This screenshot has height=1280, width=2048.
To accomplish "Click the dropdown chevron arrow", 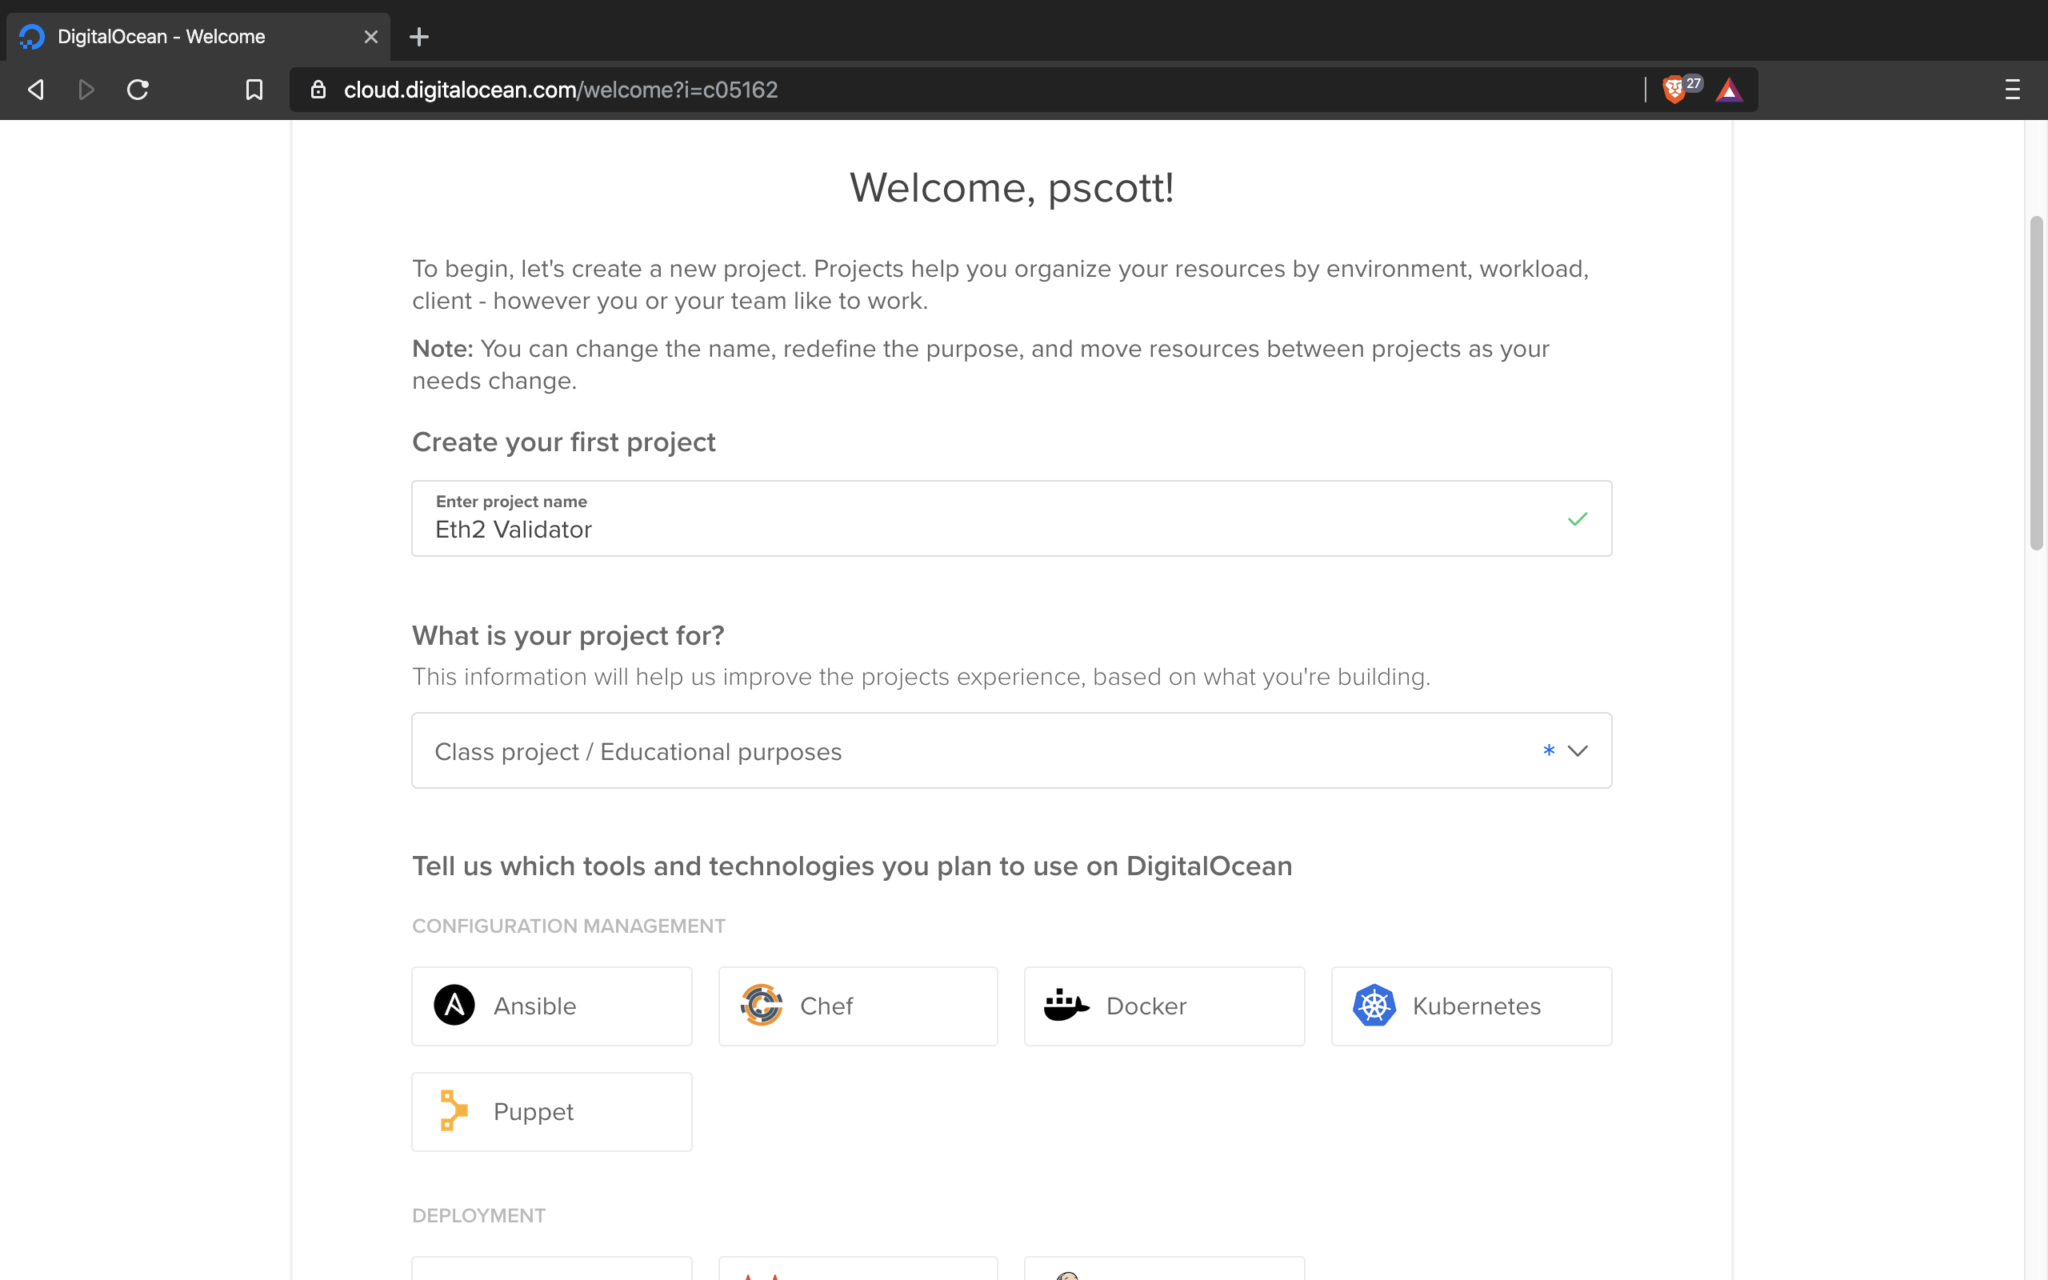I will click(x=1578, y=751).
